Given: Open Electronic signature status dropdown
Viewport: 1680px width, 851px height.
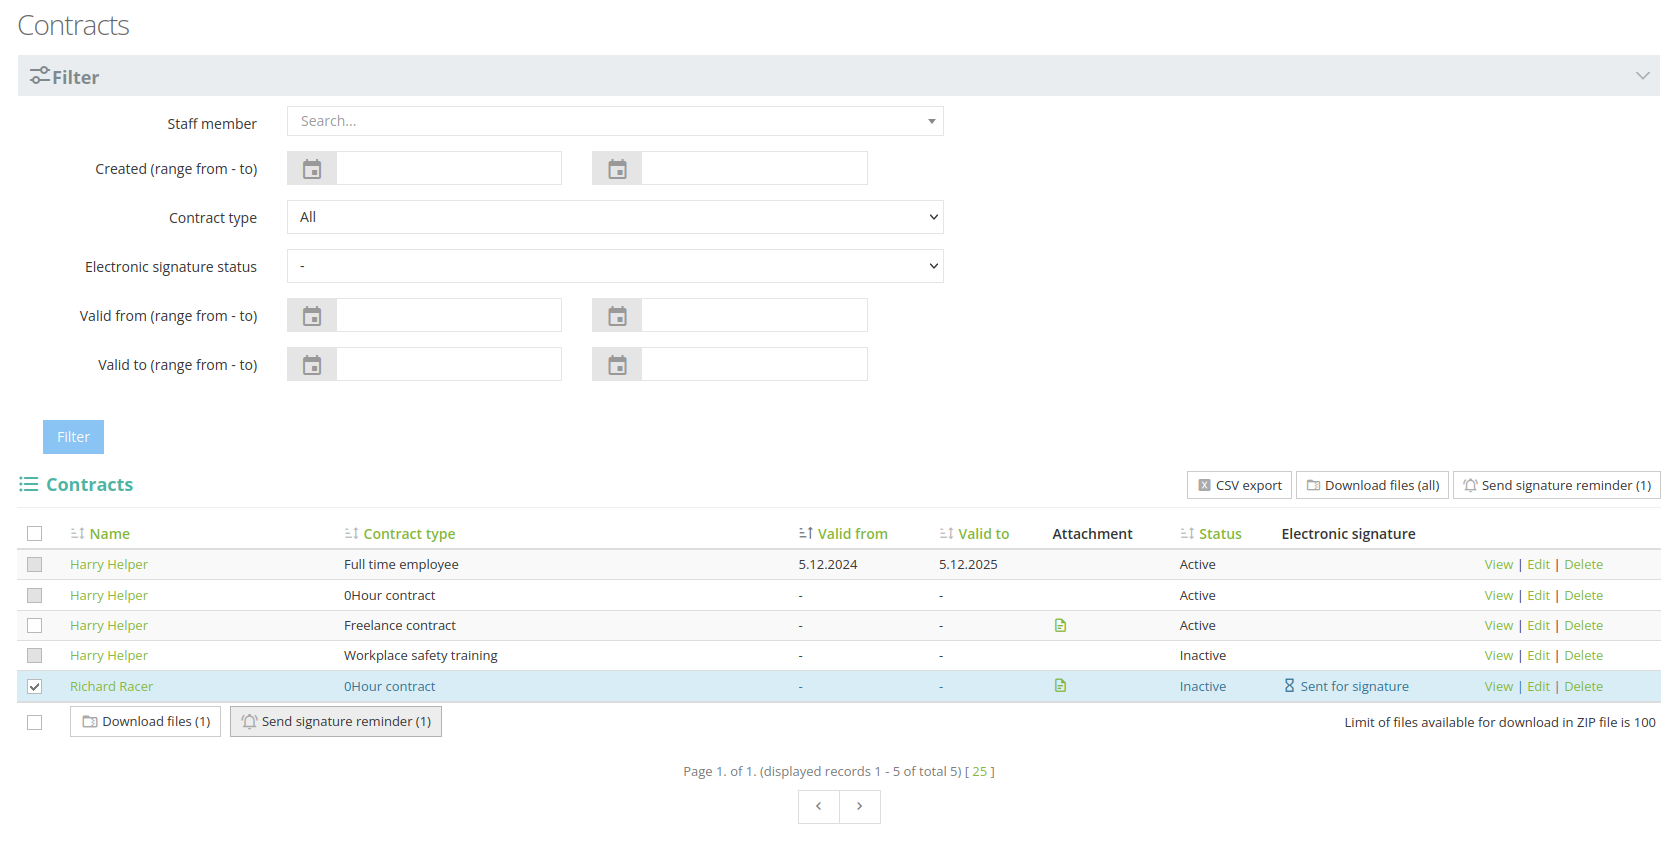Looking at the screenshot, I should coord(615,266).
